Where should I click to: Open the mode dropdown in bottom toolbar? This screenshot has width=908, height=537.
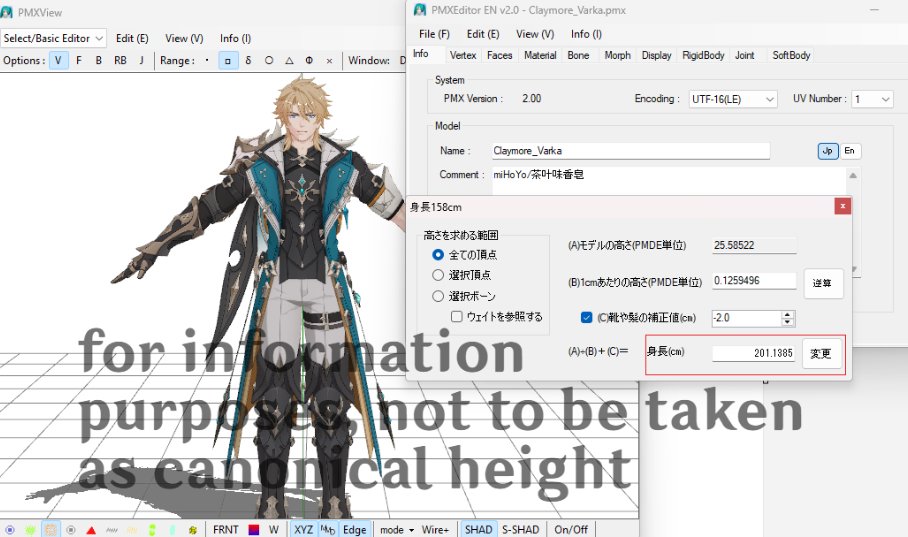397,529
